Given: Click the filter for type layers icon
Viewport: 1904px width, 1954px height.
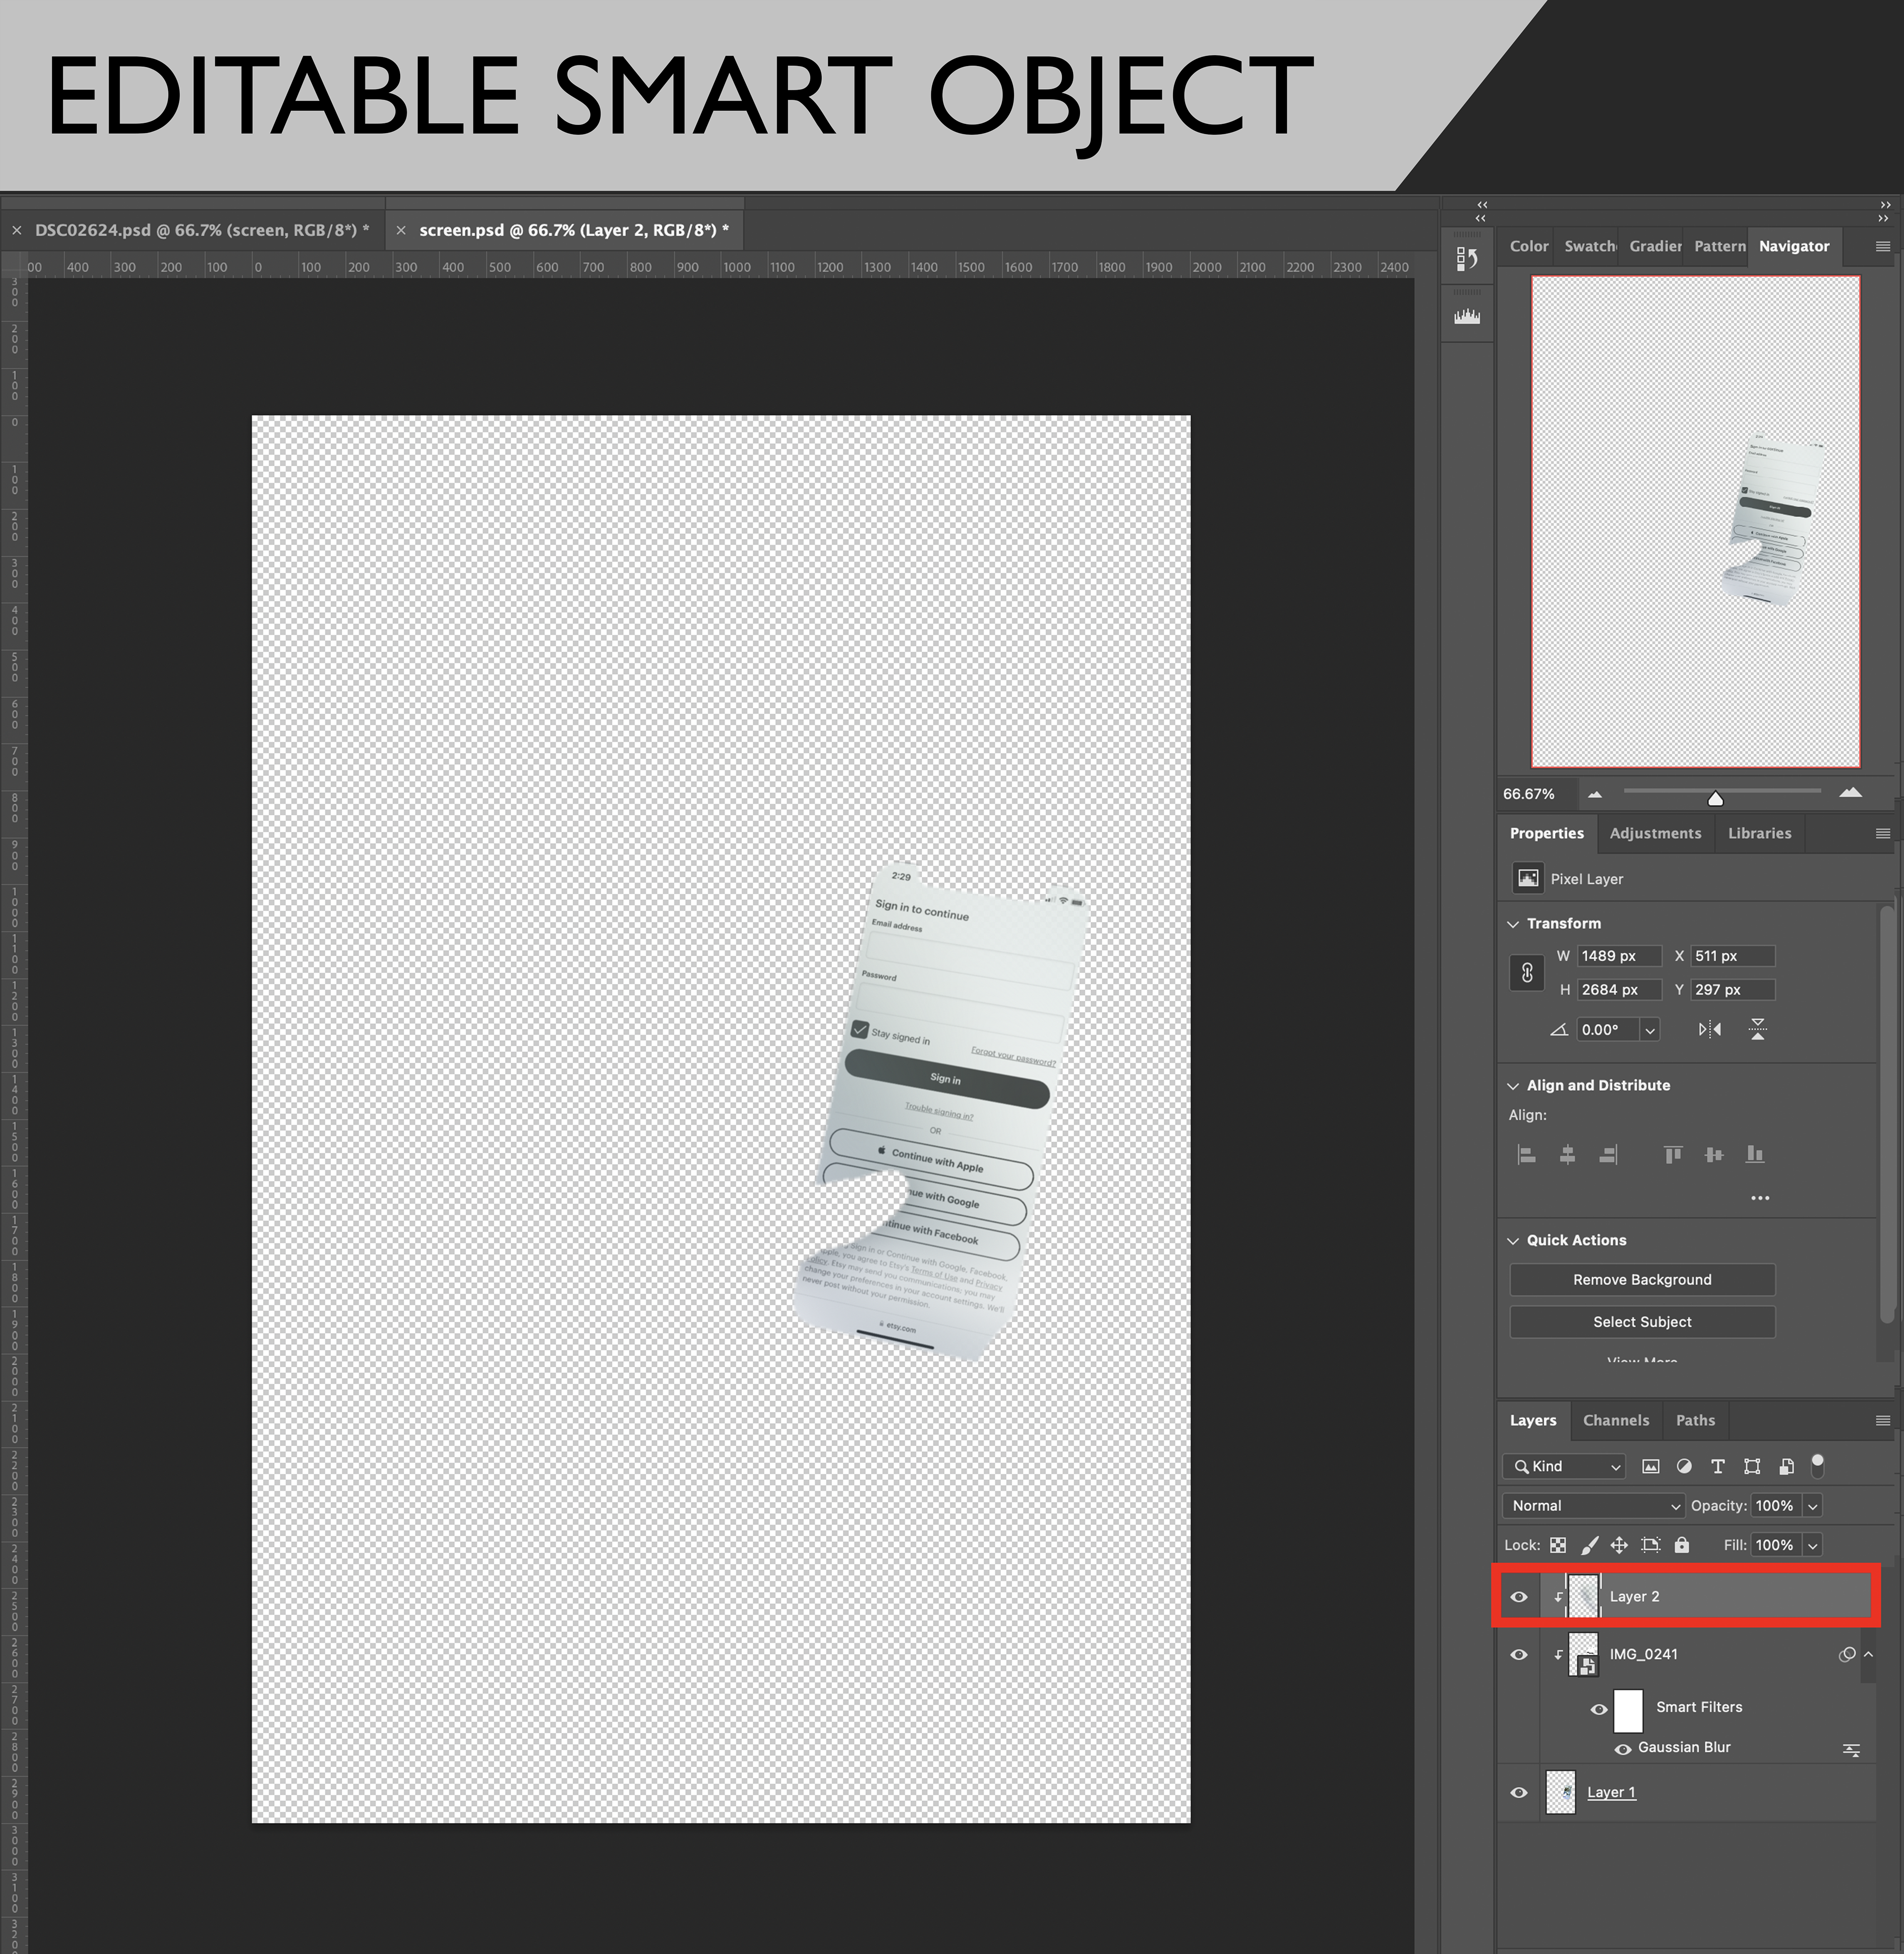Looking at the screenshot, I should [x=1718, y=1466].
